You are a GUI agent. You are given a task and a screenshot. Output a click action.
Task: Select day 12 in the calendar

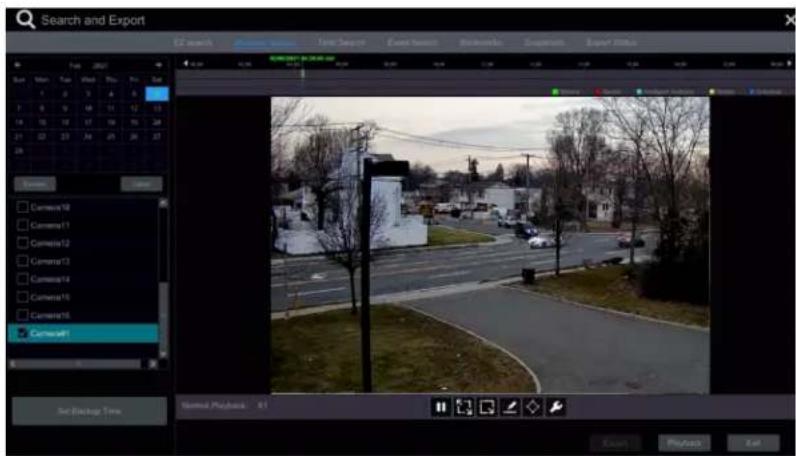click(134, 108)
